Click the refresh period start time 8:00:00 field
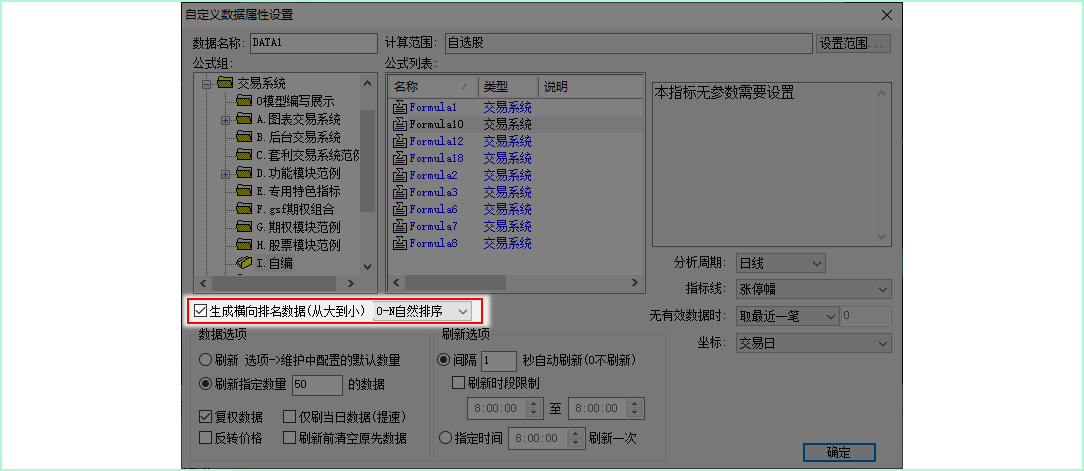Image resolution: width=1084 pixels, height=471 pixels. [x=506, y=408]
